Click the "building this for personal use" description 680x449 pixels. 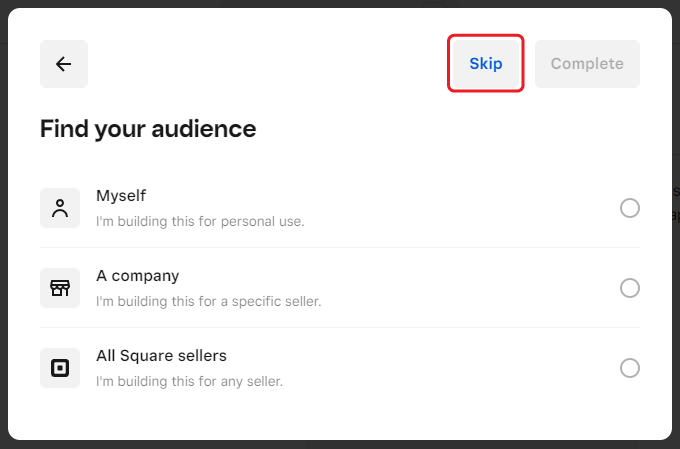200,221
